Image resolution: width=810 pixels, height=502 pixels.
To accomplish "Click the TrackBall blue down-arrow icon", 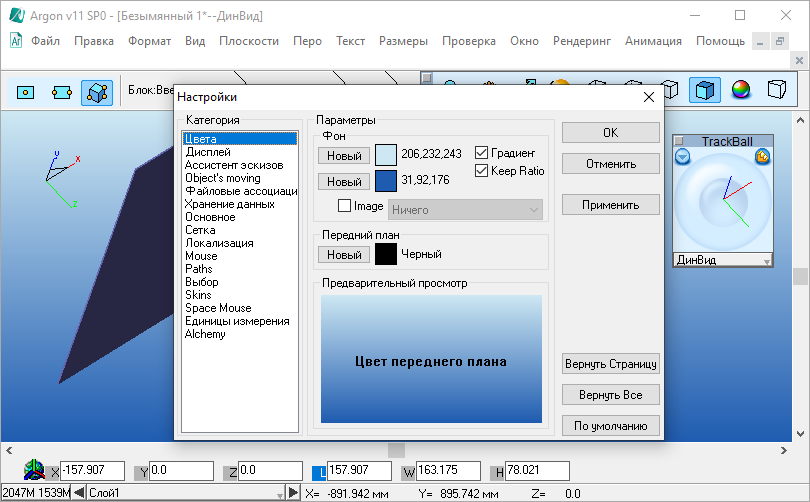I will coord(682,156).
